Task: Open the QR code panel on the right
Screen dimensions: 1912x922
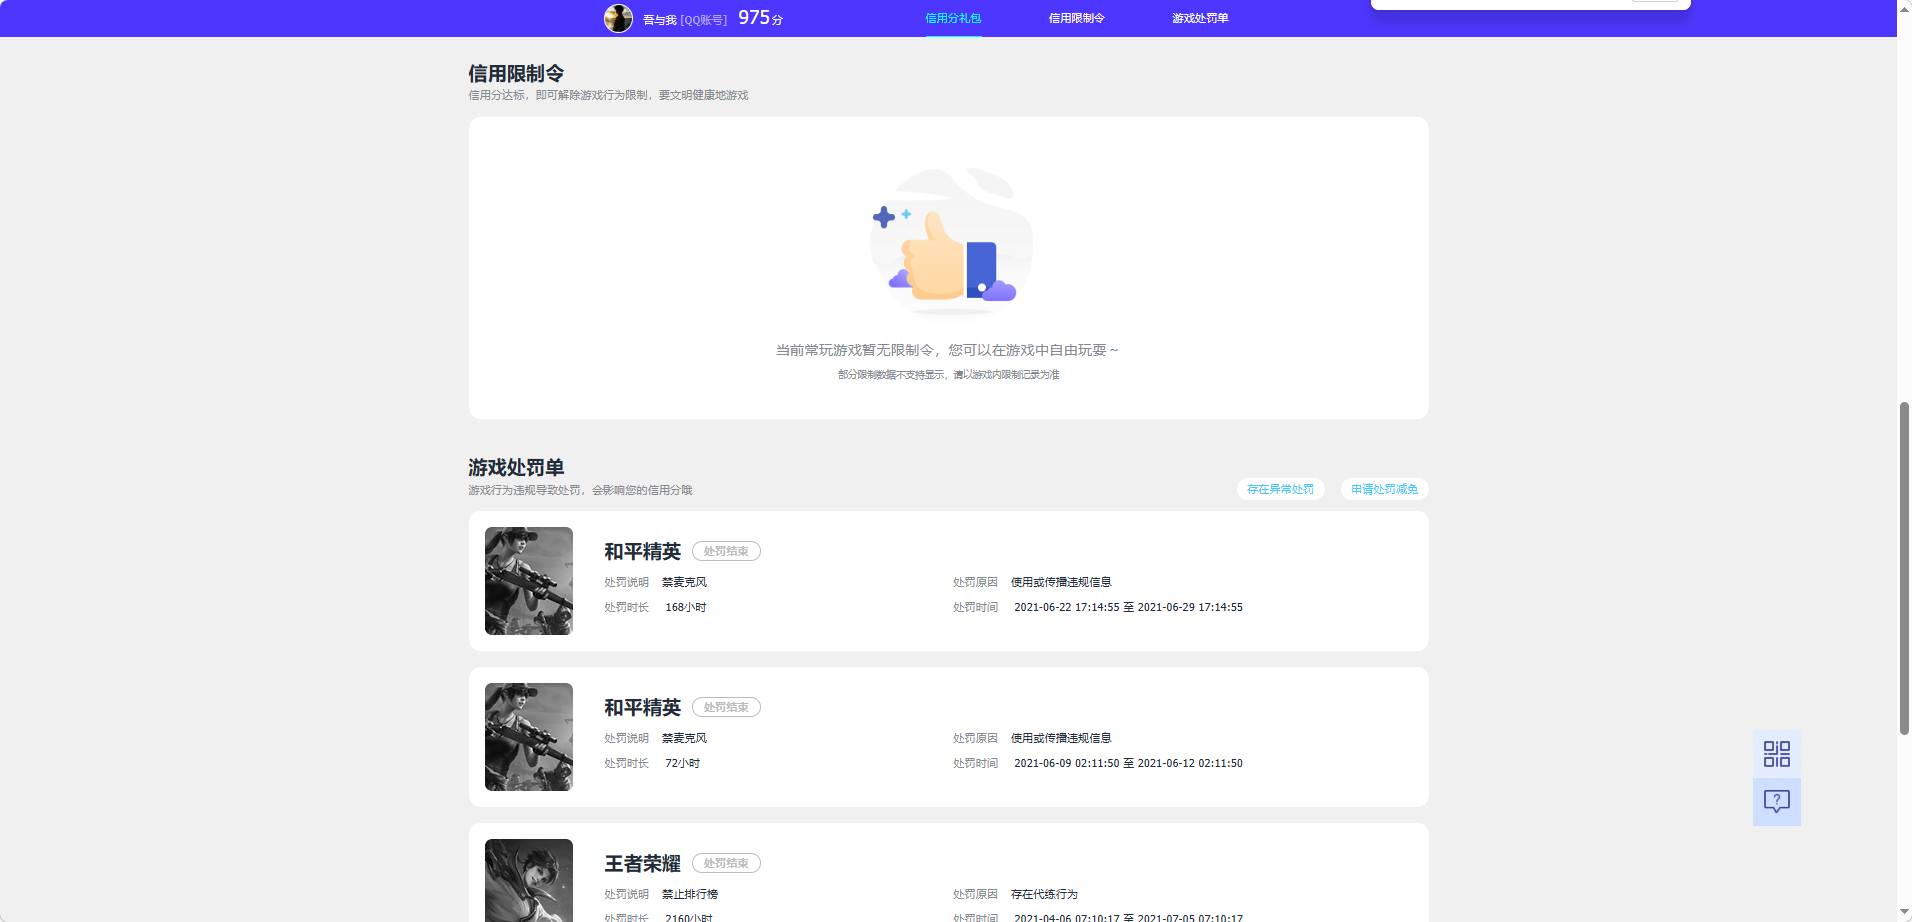Action: 1775,753
